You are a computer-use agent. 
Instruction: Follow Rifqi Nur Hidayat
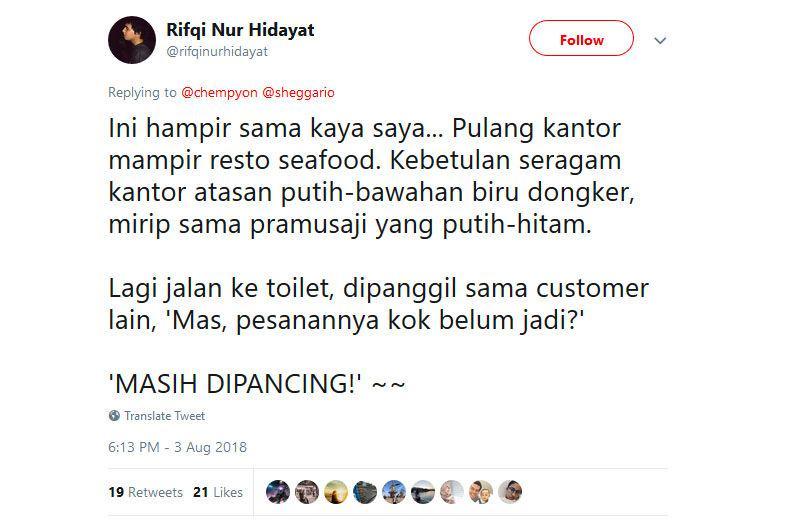[x=581, y=38]
